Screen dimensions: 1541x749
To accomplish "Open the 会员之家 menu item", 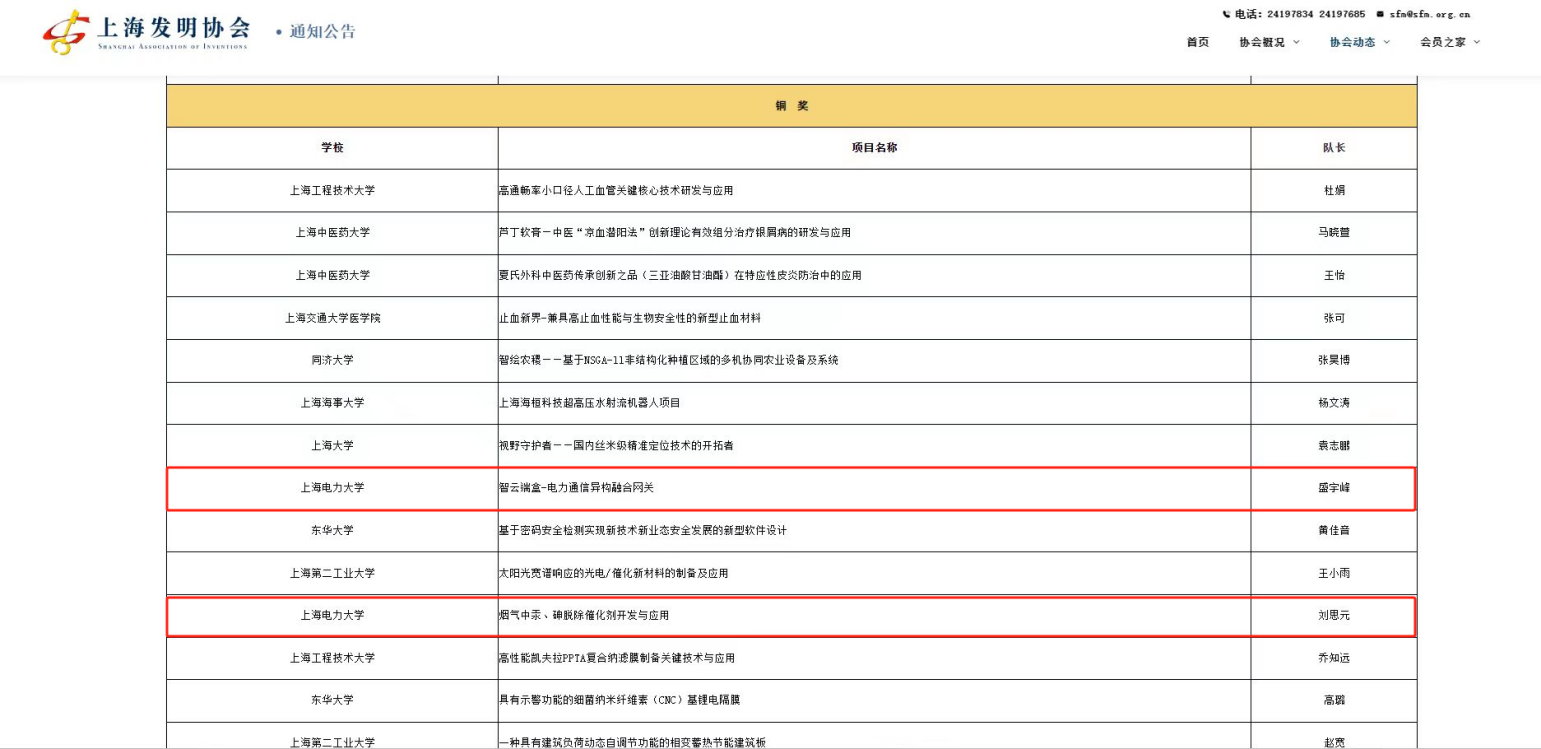I will pyautogui.click(x=1443, y=42).
